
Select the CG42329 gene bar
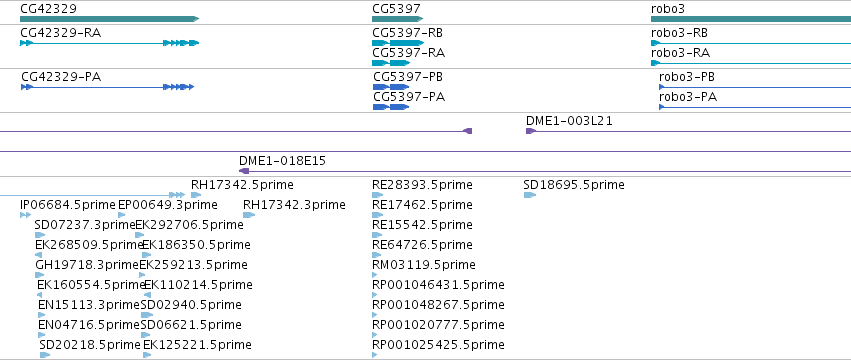(x=110, y=19)
